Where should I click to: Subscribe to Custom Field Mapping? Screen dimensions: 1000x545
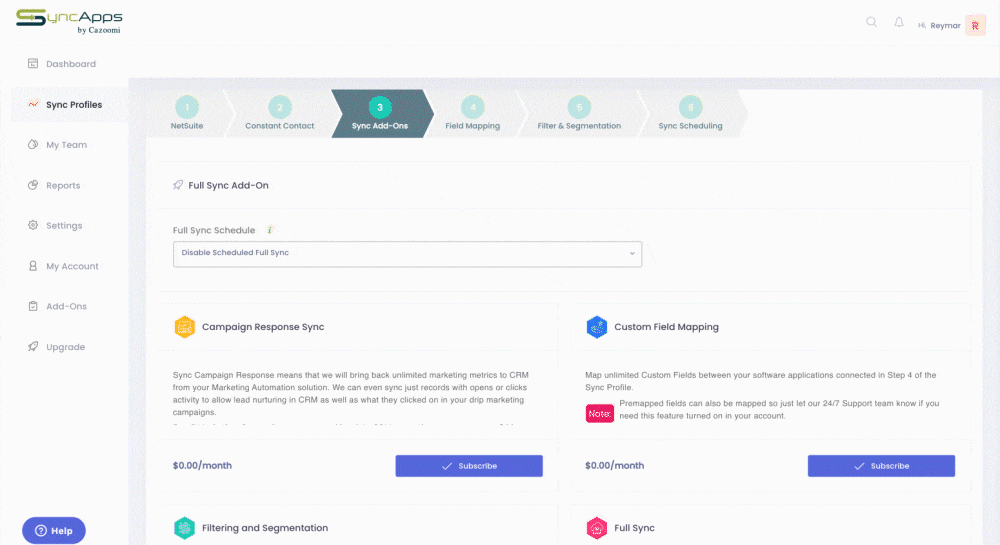[881, 466]
